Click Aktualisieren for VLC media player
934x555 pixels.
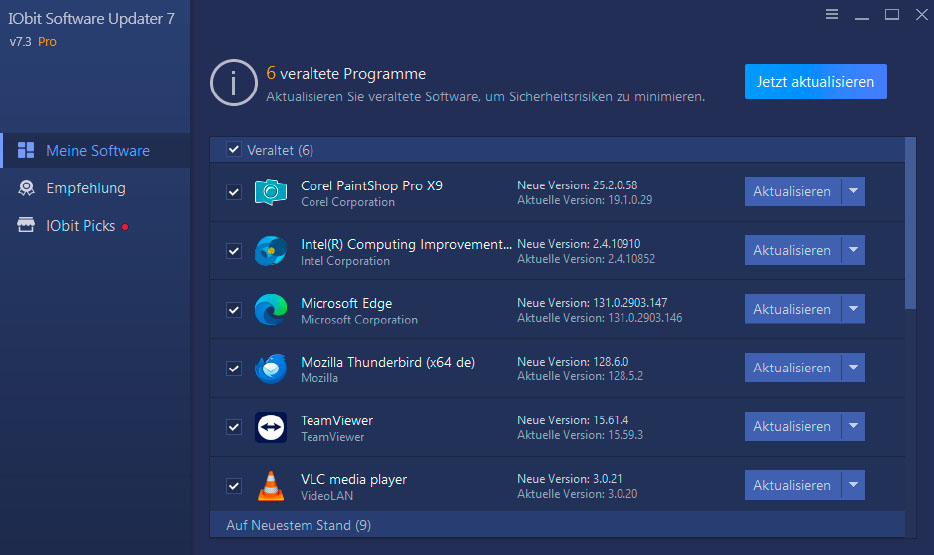(x=793, y=485)
